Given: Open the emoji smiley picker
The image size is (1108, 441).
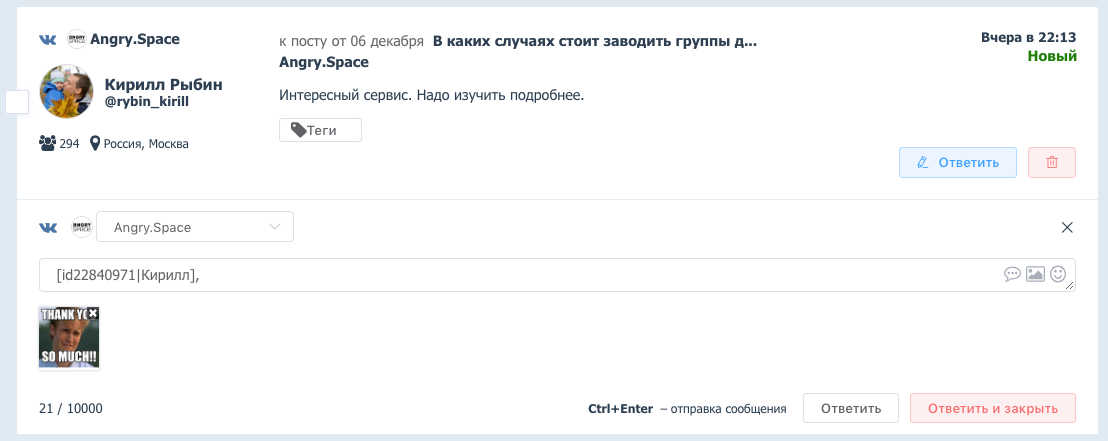Looking at the screenshot, I should [1058, 274].
